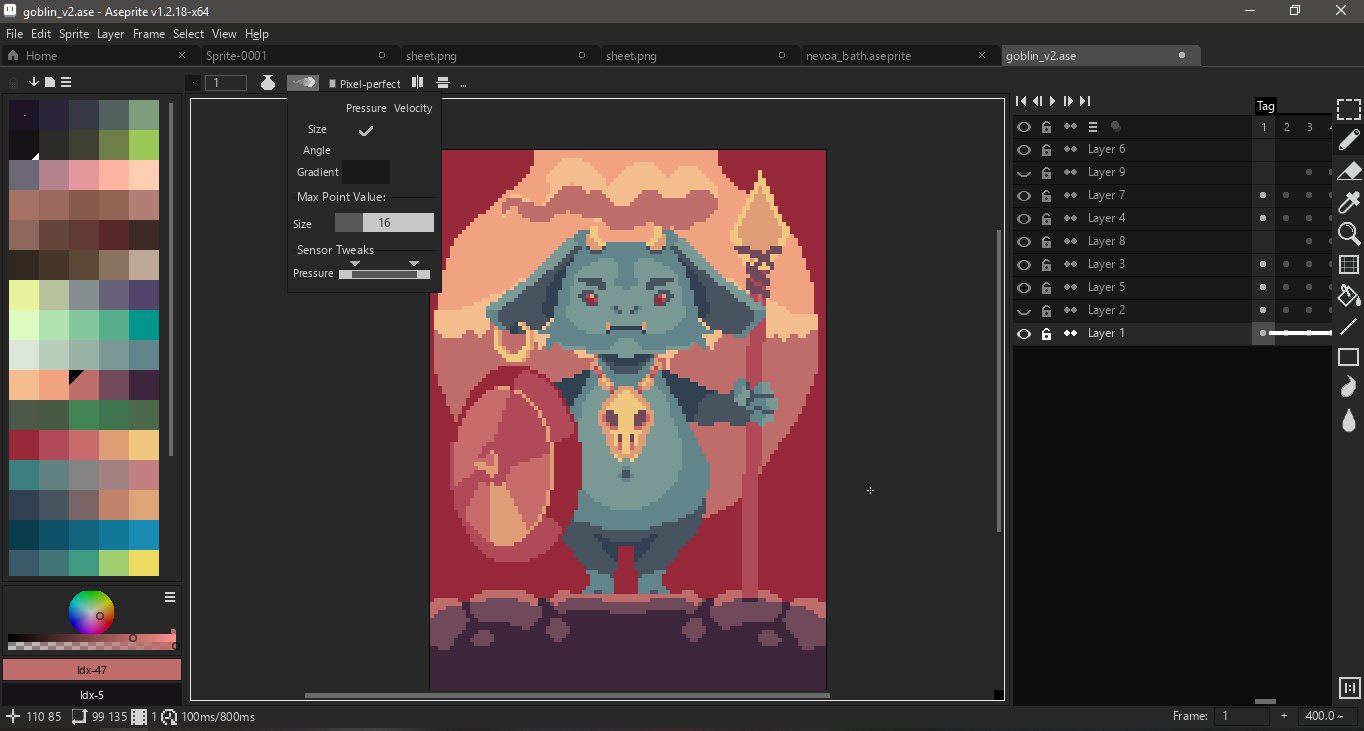1364x731 pixels.
Task: Open the File menu
Action: (x=14, y=34)
